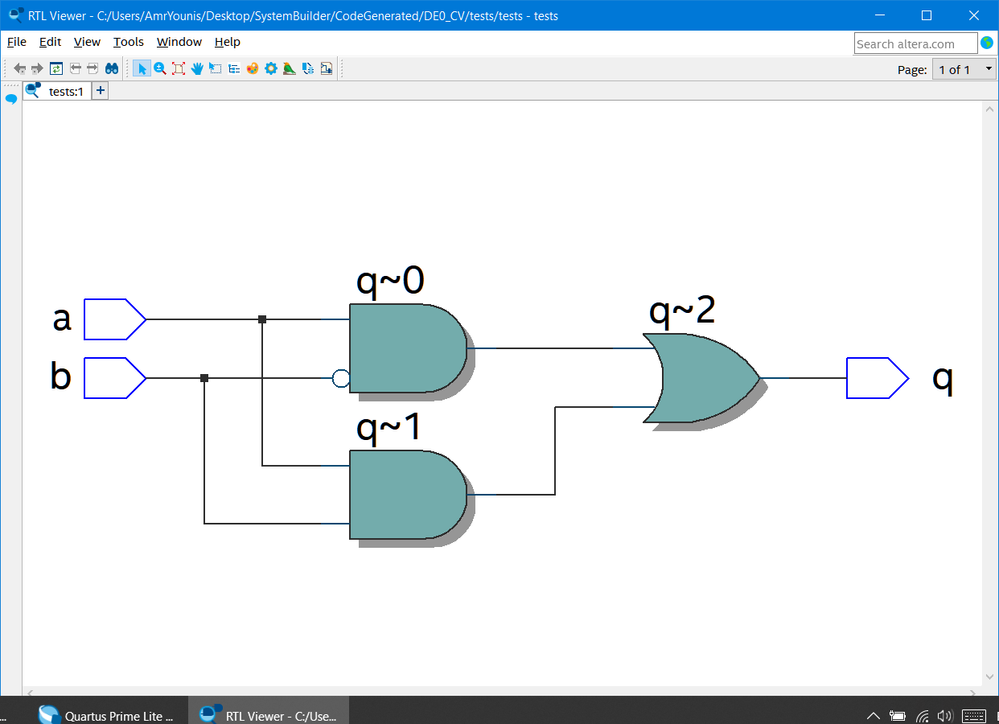Click the Search altera.com input field
Image resolution: width=999 pixels, height=724 pixels.
click(915, 43)
